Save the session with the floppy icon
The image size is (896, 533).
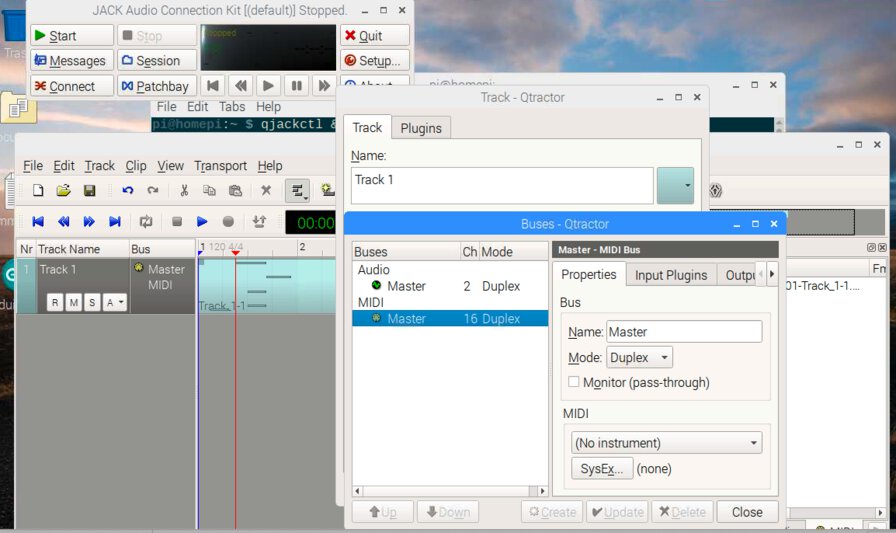click(90, 191)
